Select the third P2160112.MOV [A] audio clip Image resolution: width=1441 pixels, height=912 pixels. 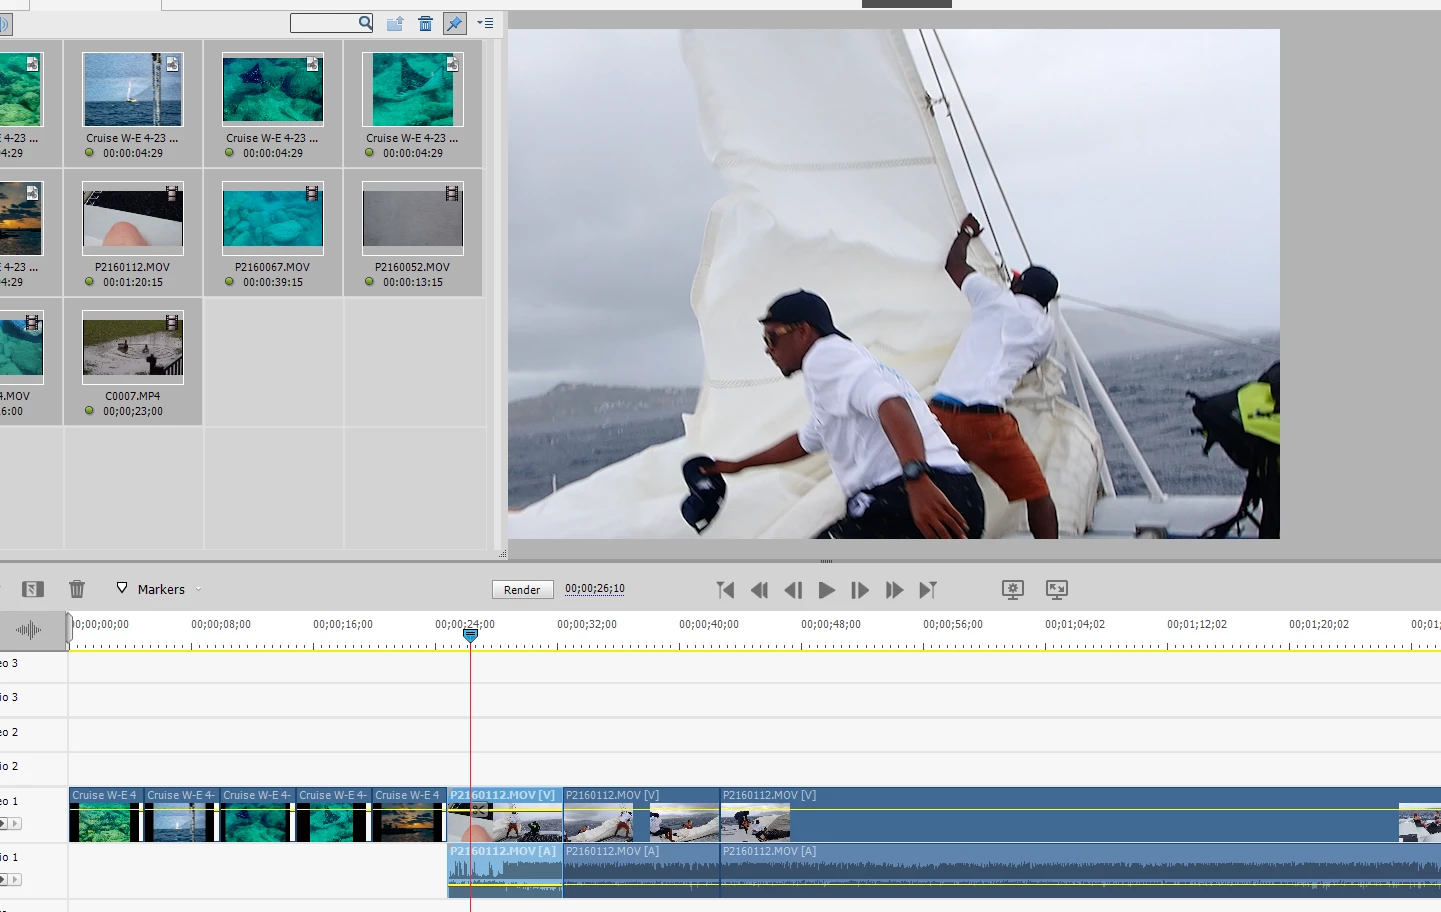point(1080,870)
